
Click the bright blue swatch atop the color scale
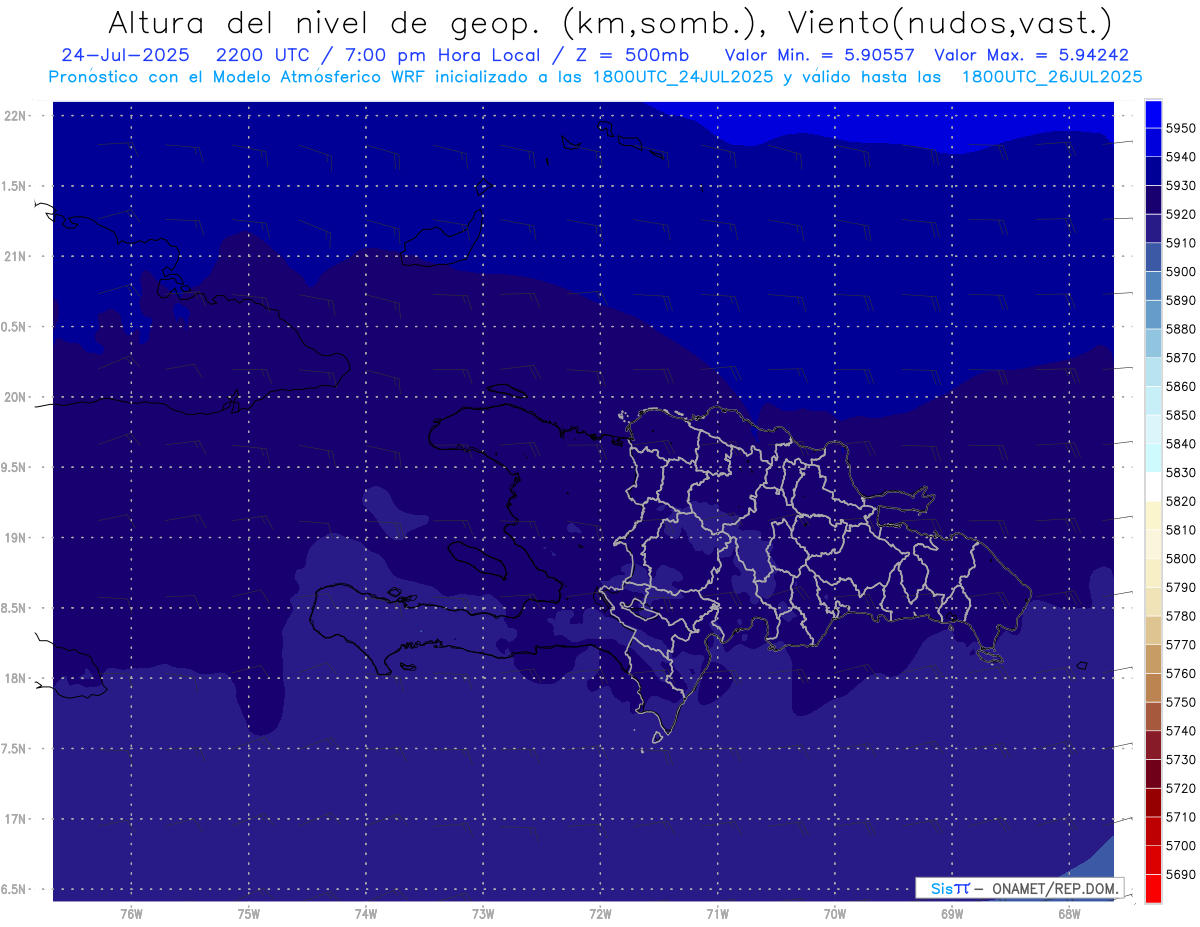(x=1153, y=113)
